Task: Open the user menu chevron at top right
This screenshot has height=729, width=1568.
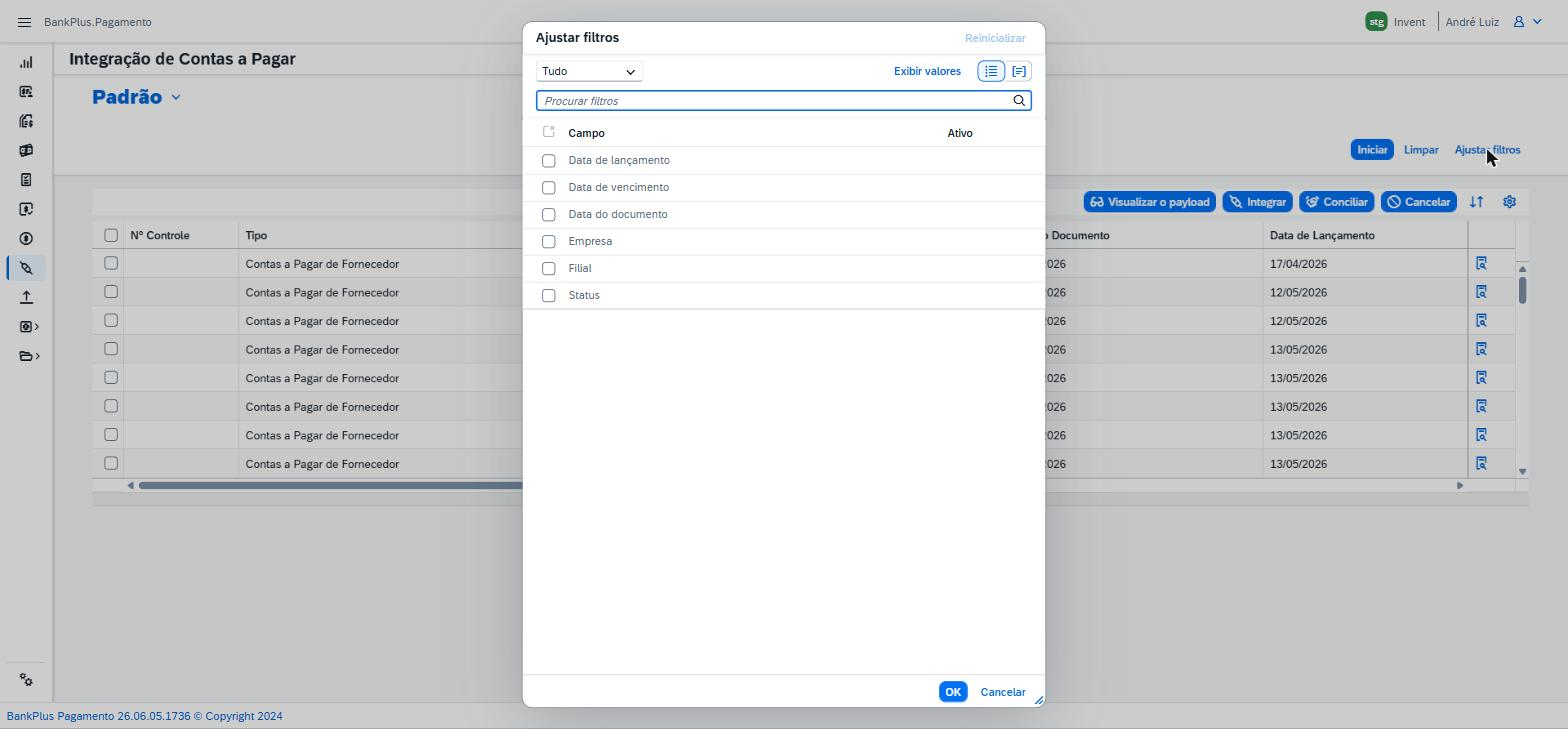Action: (1537, 22)
